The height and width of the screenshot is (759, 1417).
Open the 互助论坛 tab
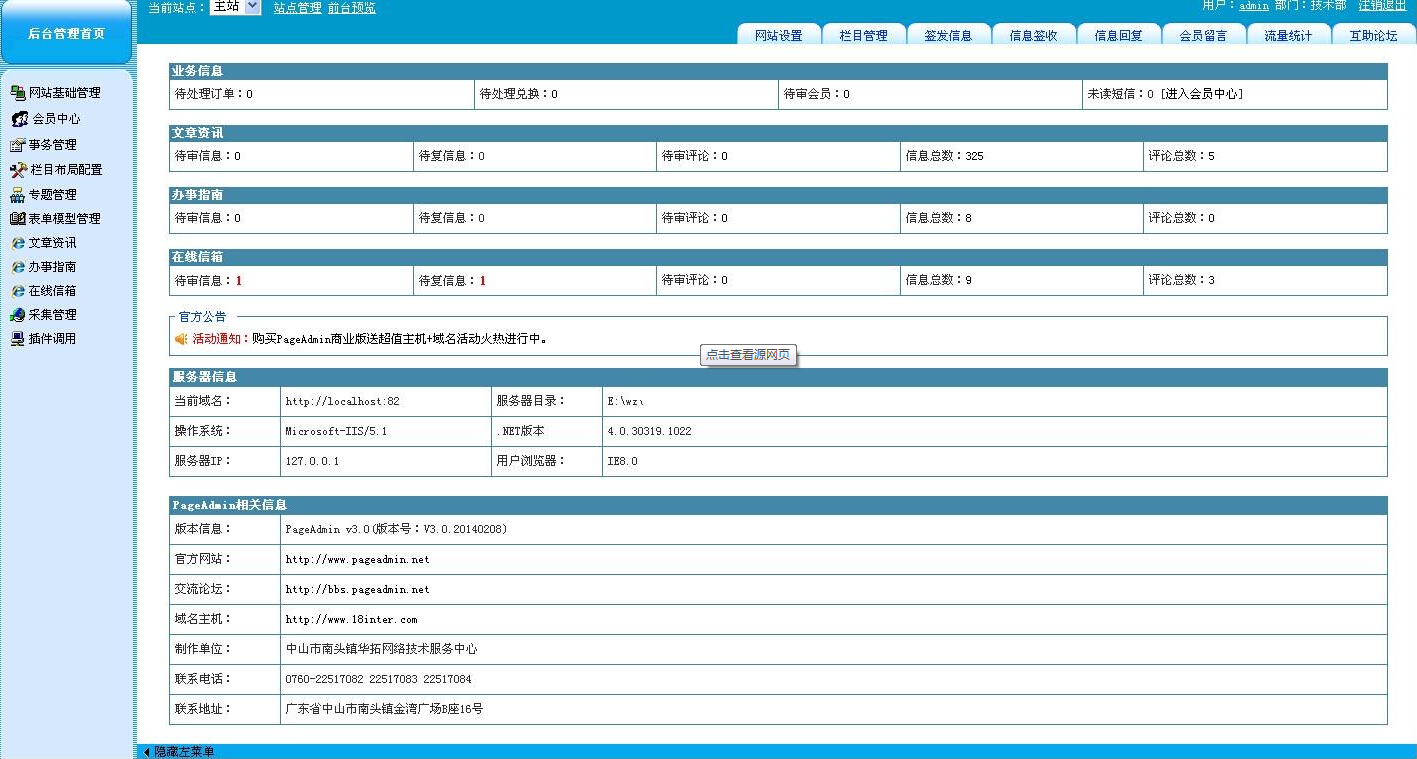click(1374, 35)
